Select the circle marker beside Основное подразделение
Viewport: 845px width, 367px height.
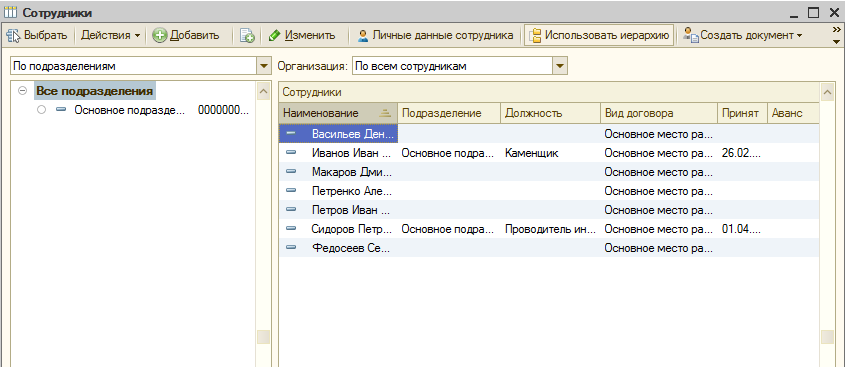coord(43,110)
